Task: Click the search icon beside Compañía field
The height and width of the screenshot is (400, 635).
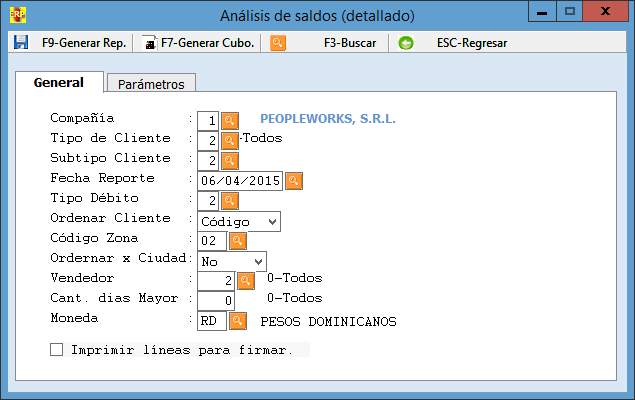Action: click(x=229, y=121)
